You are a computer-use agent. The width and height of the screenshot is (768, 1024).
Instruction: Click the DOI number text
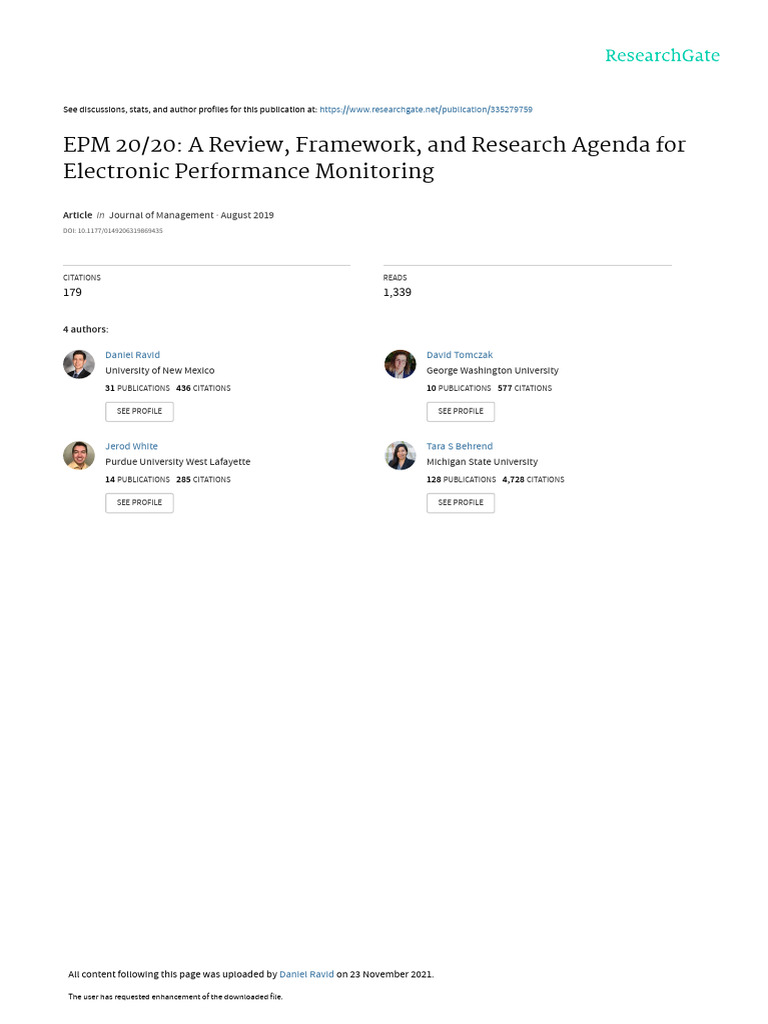pos(113,231)
